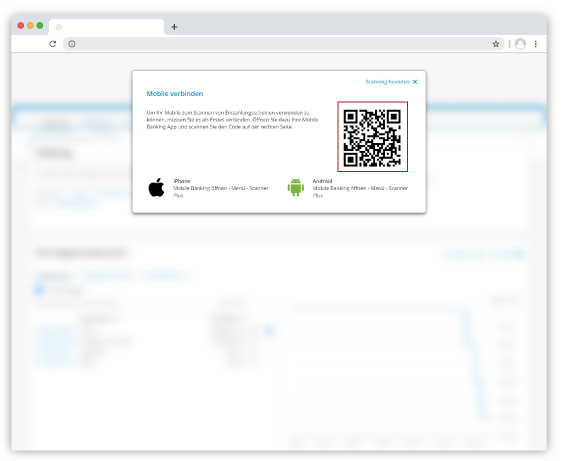
Task: Click the 'Mobile verbinden' heading
Action: [x=175, y=93]
